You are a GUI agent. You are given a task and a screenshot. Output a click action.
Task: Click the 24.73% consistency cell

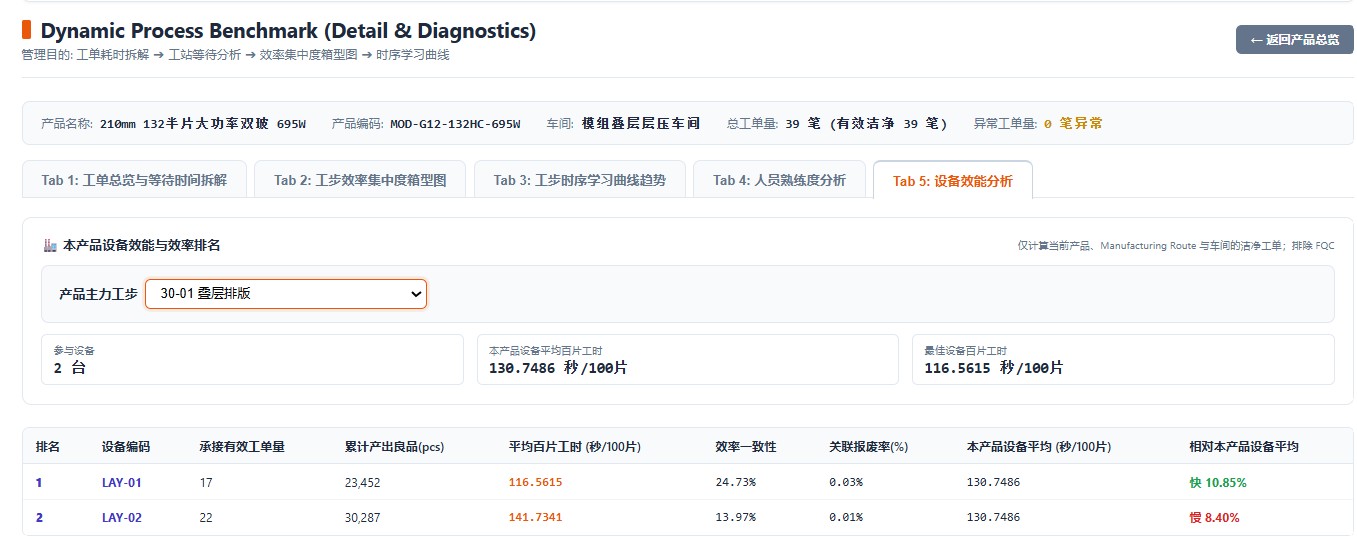pos(736,483)
